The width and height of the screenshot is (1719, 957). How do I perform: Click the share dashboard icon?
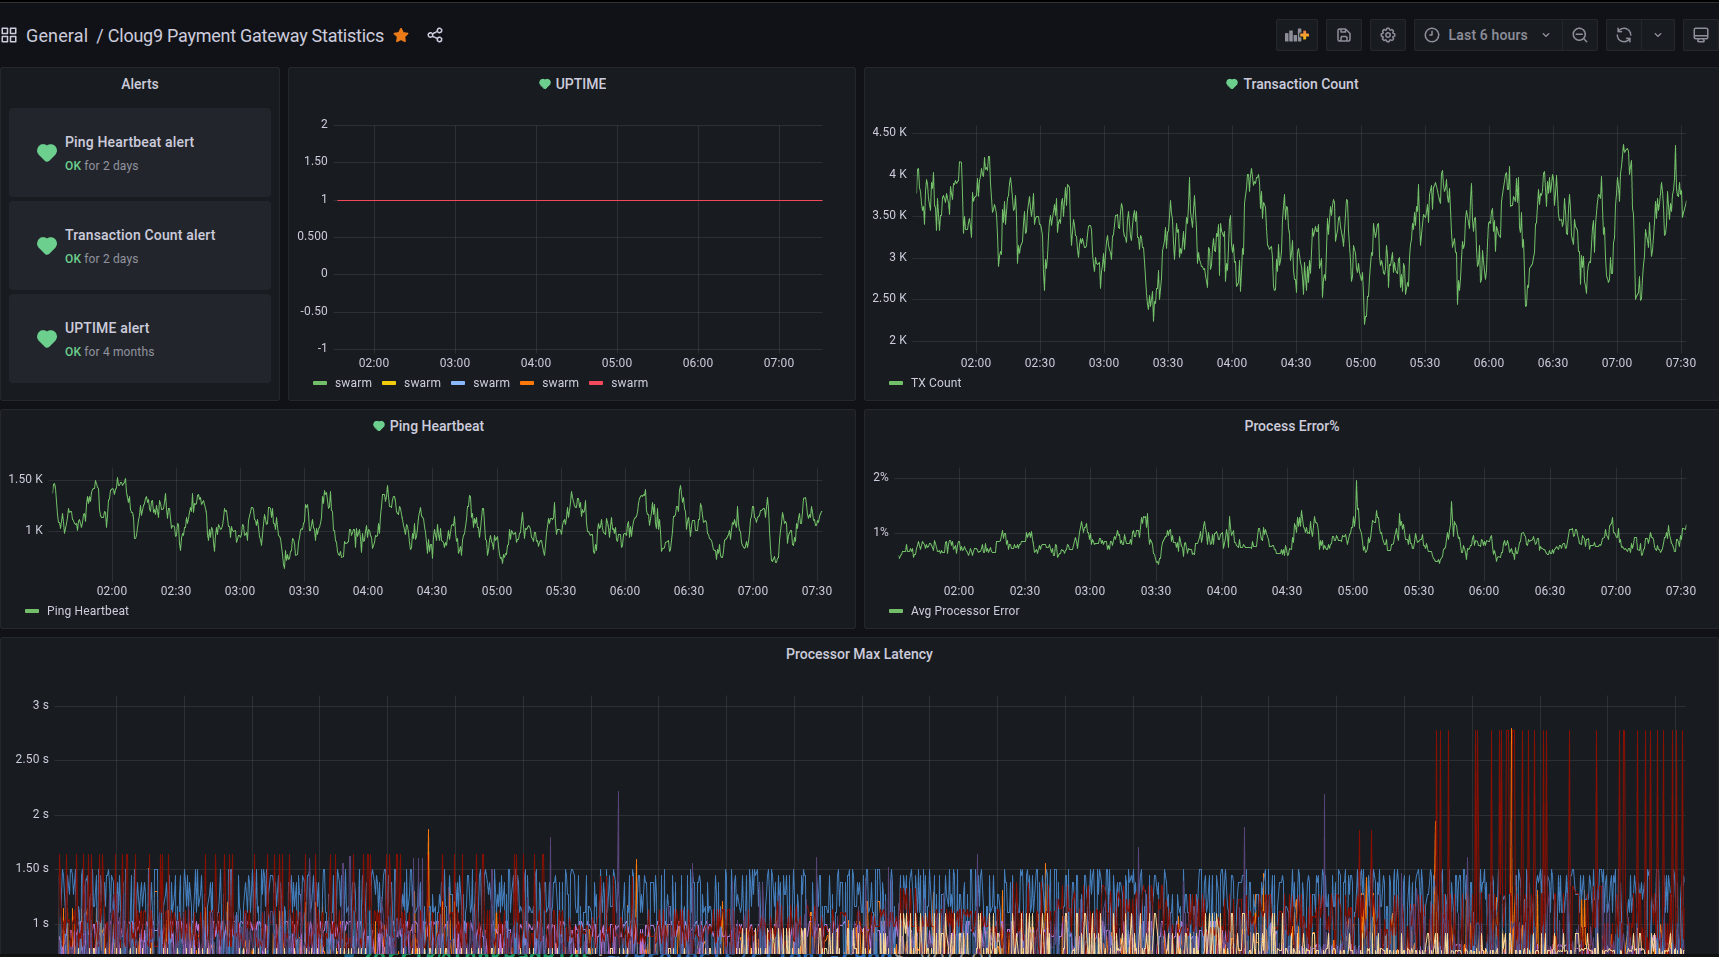pyautogui.click(x=435, y=34)
